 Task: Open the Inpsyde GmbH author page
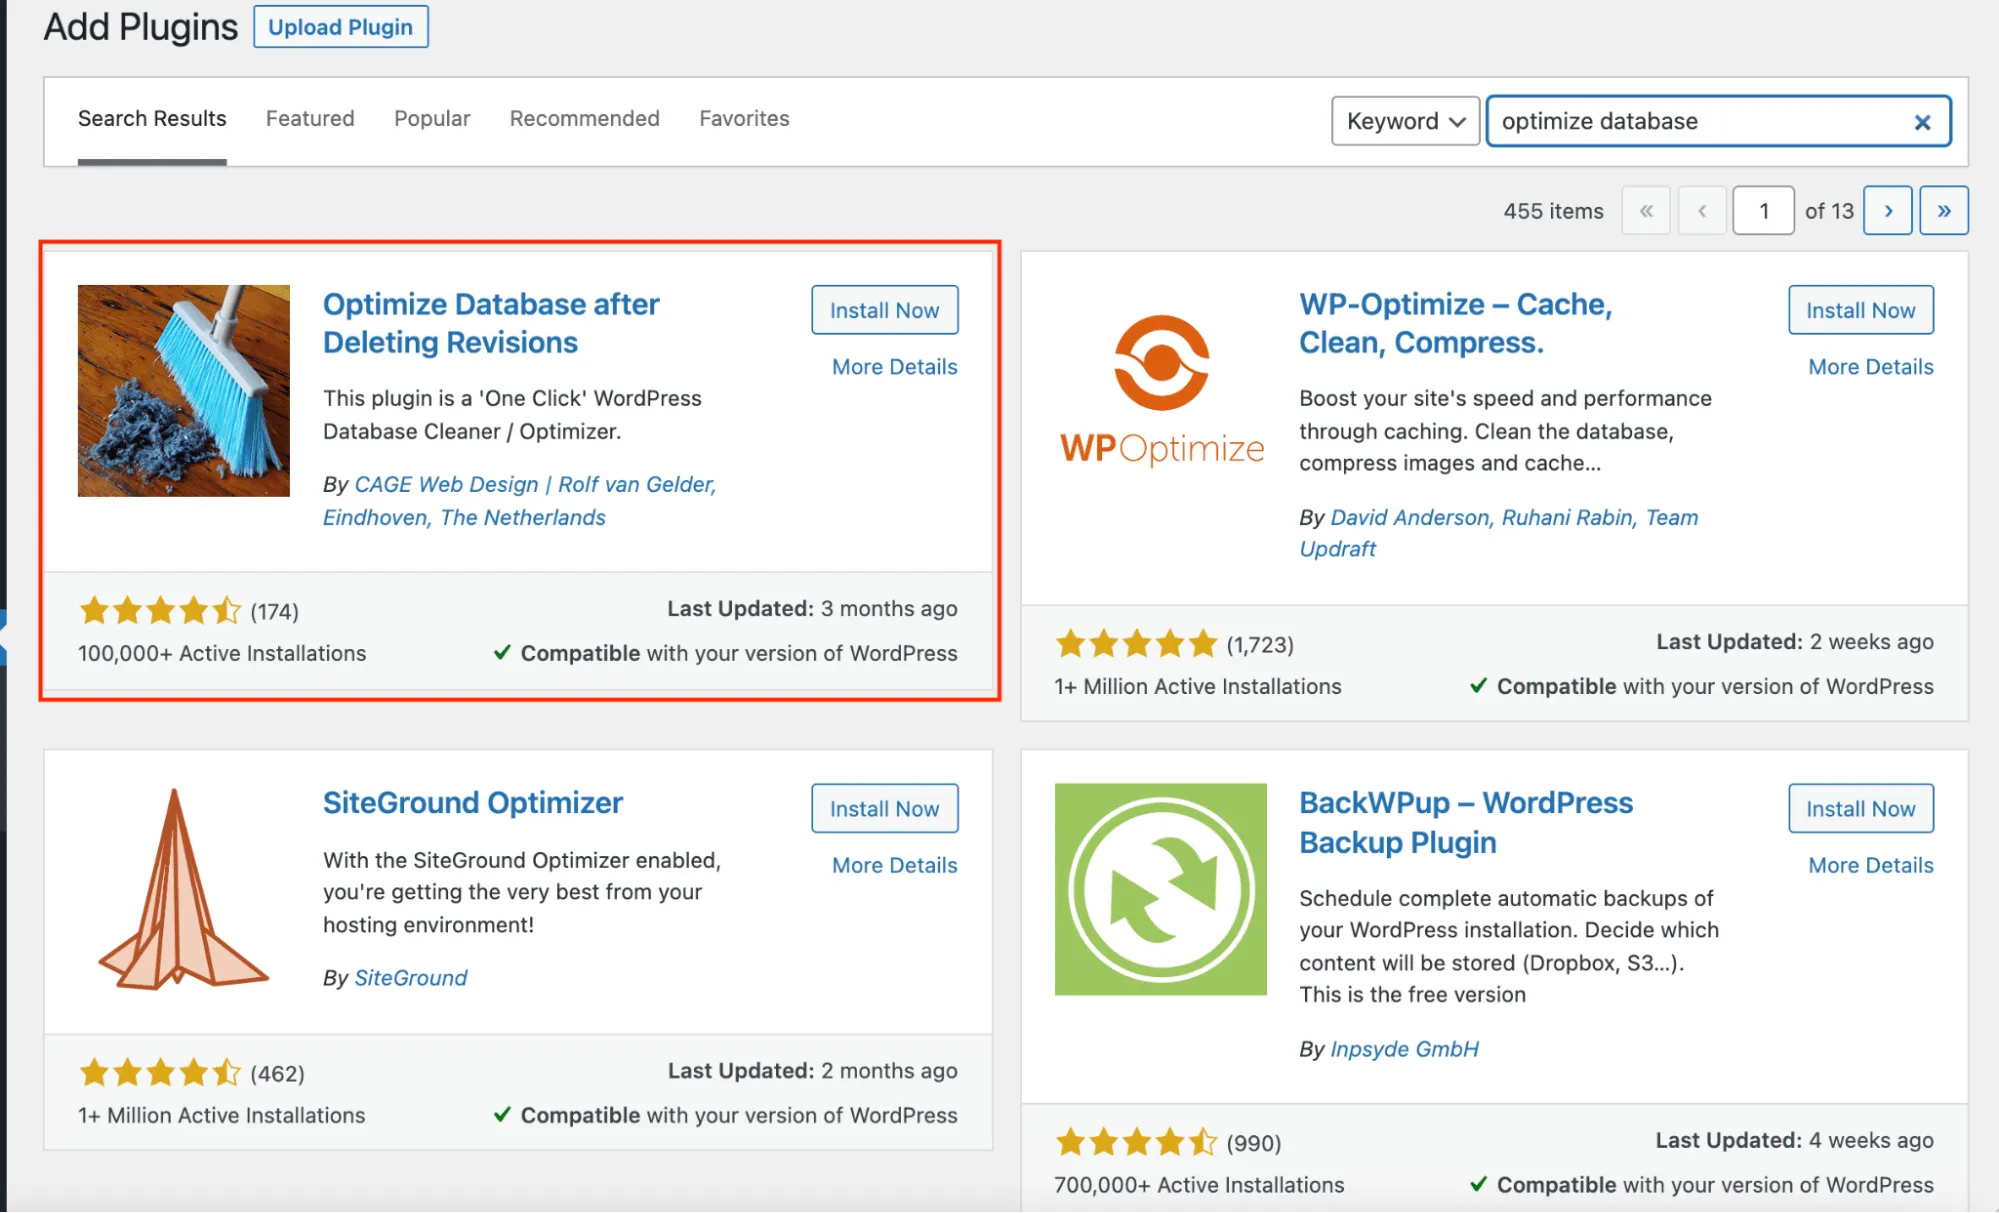point(1403,1048)
